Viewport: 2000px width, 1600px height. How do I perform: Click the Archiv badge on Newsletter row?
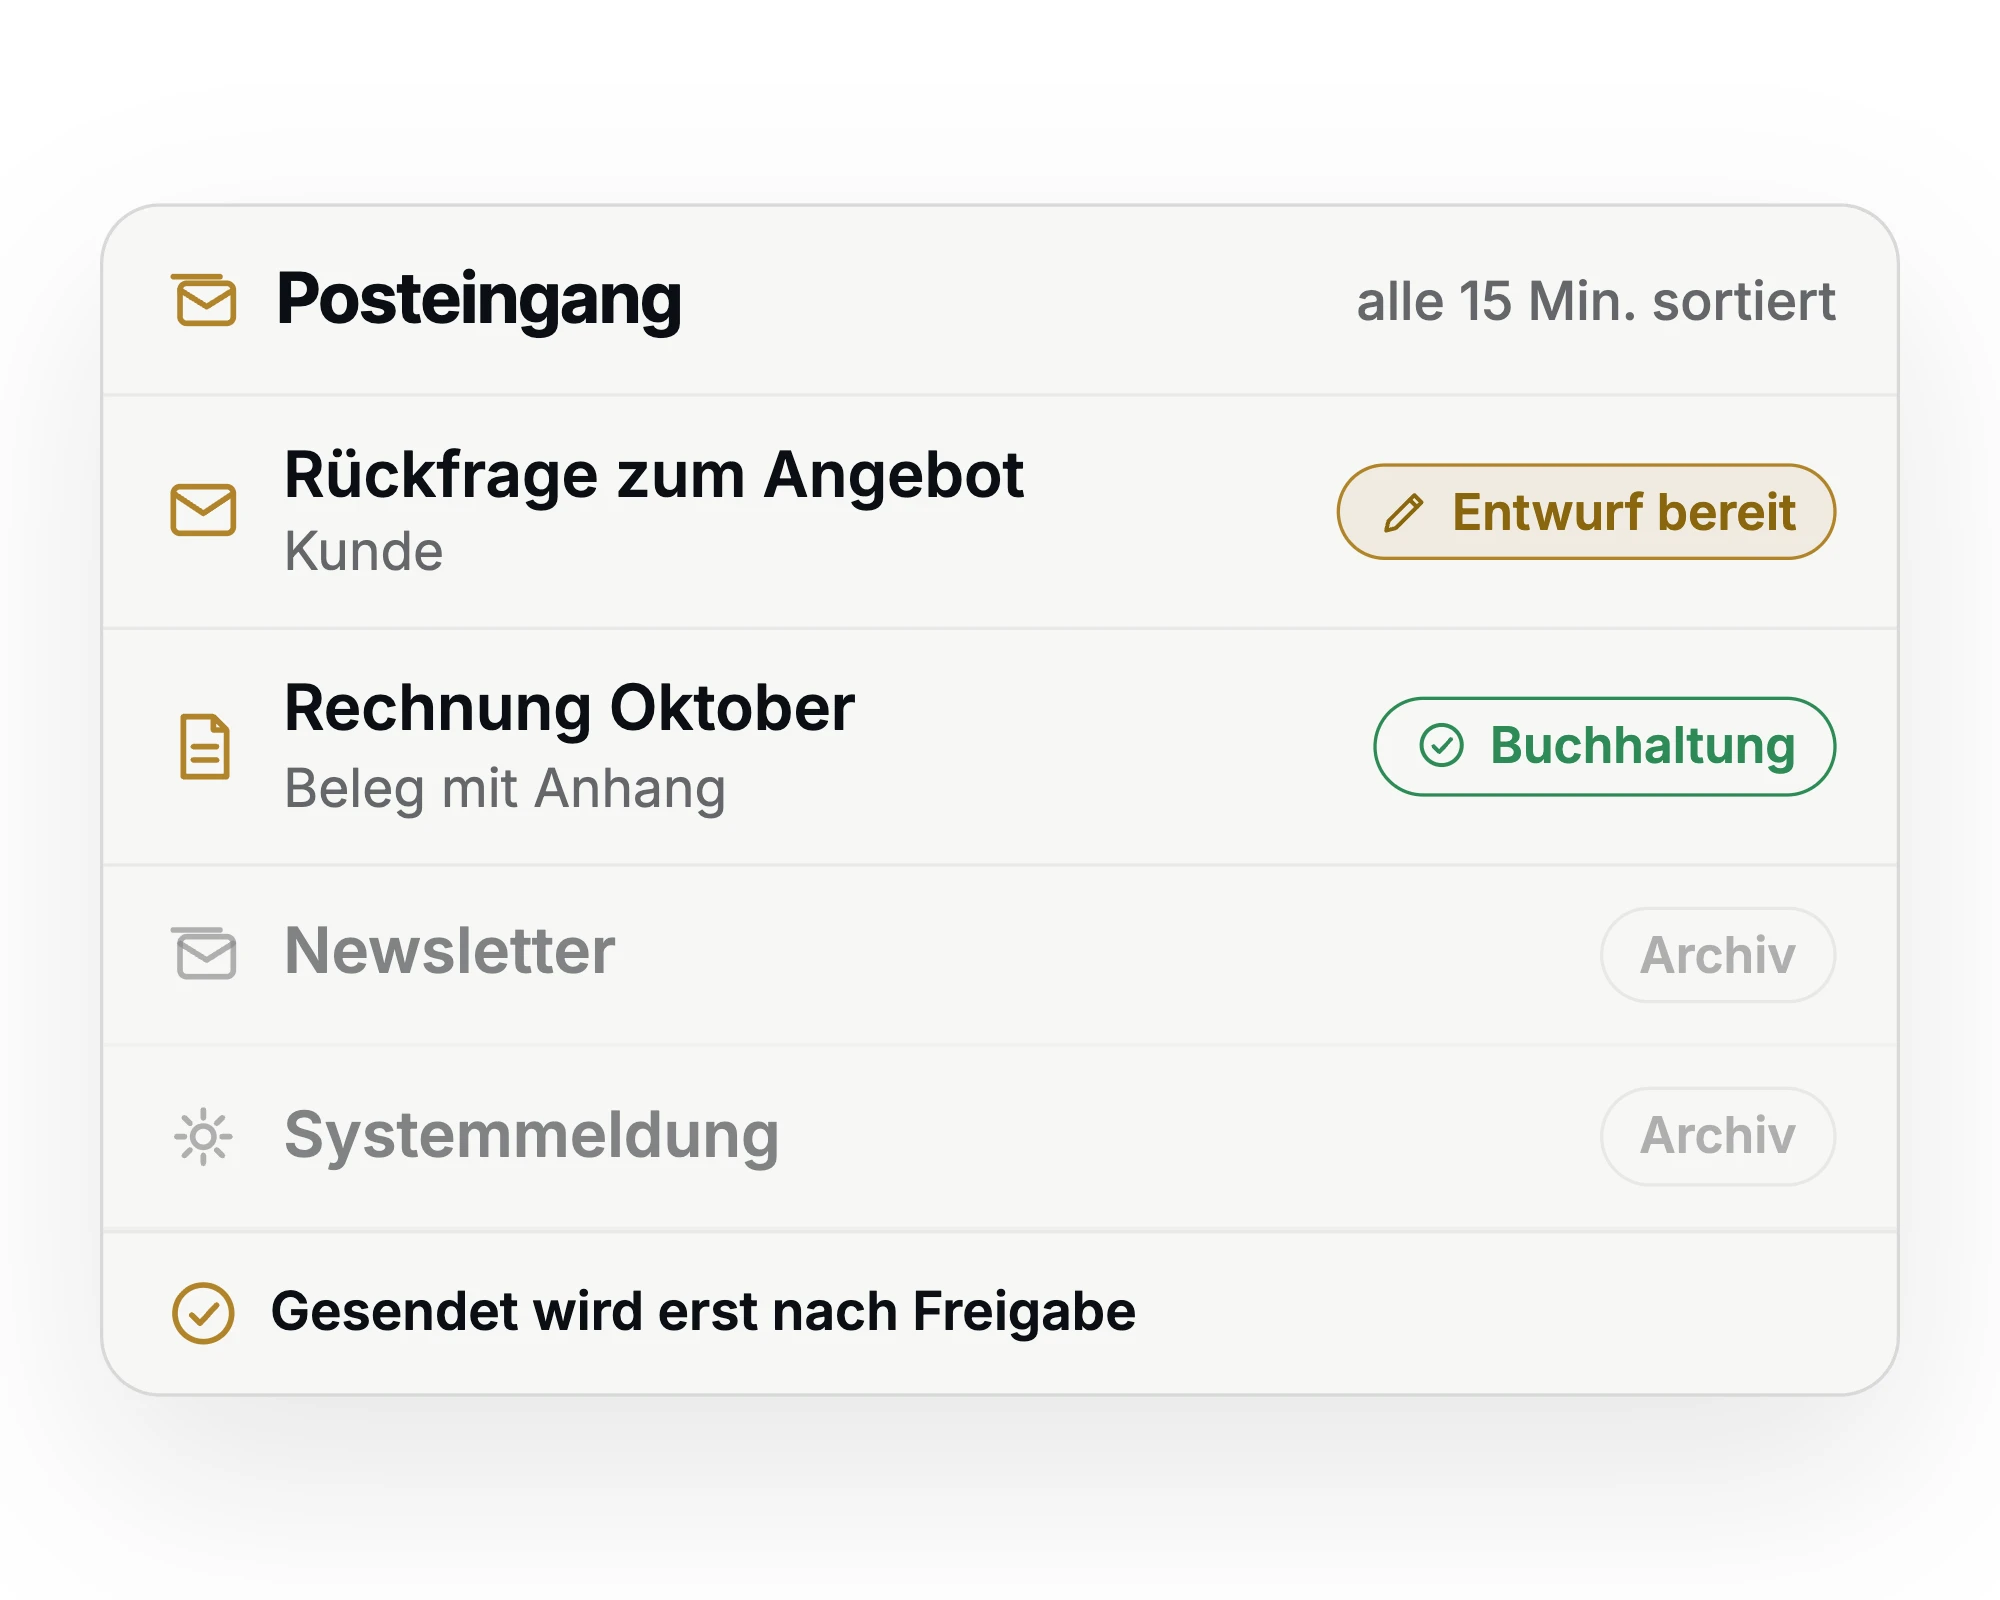(1718, 955)
